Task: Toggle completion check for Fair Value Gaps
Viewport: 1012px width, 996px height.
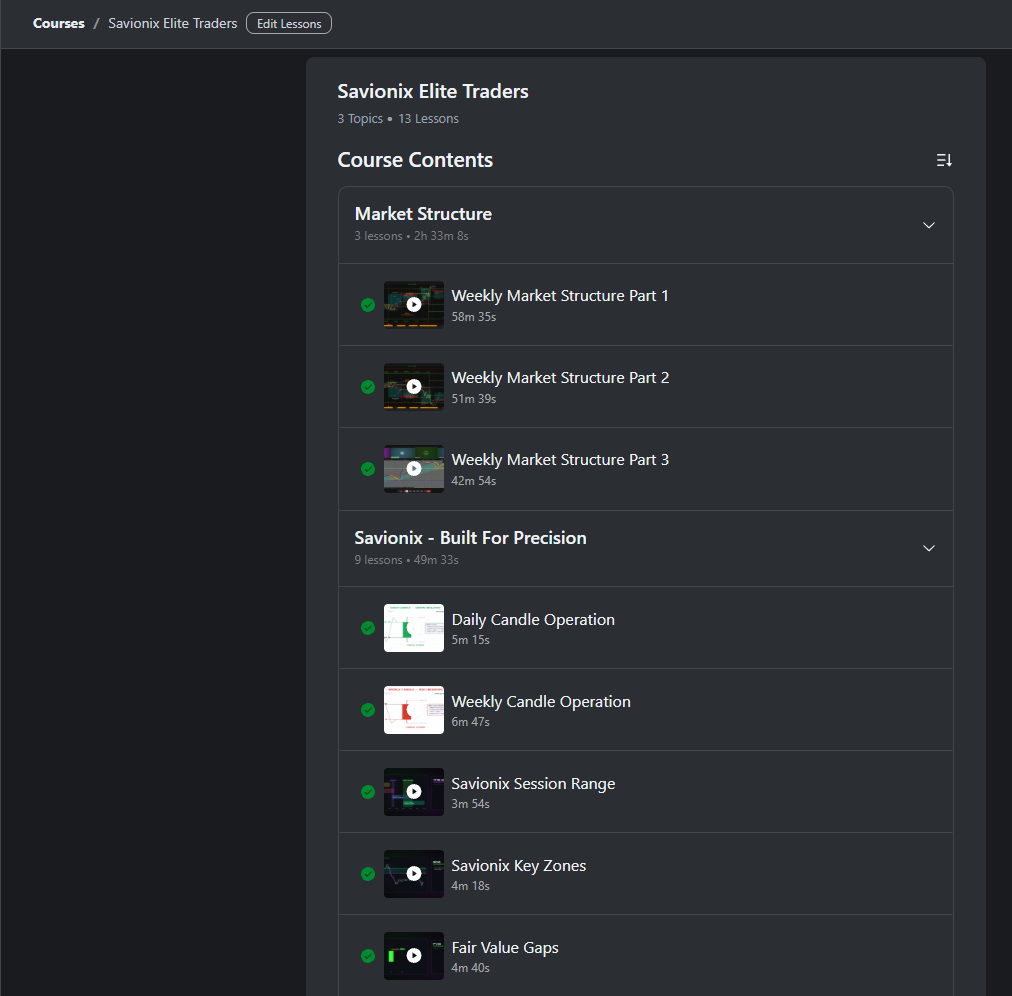Action: coord(368,956)
